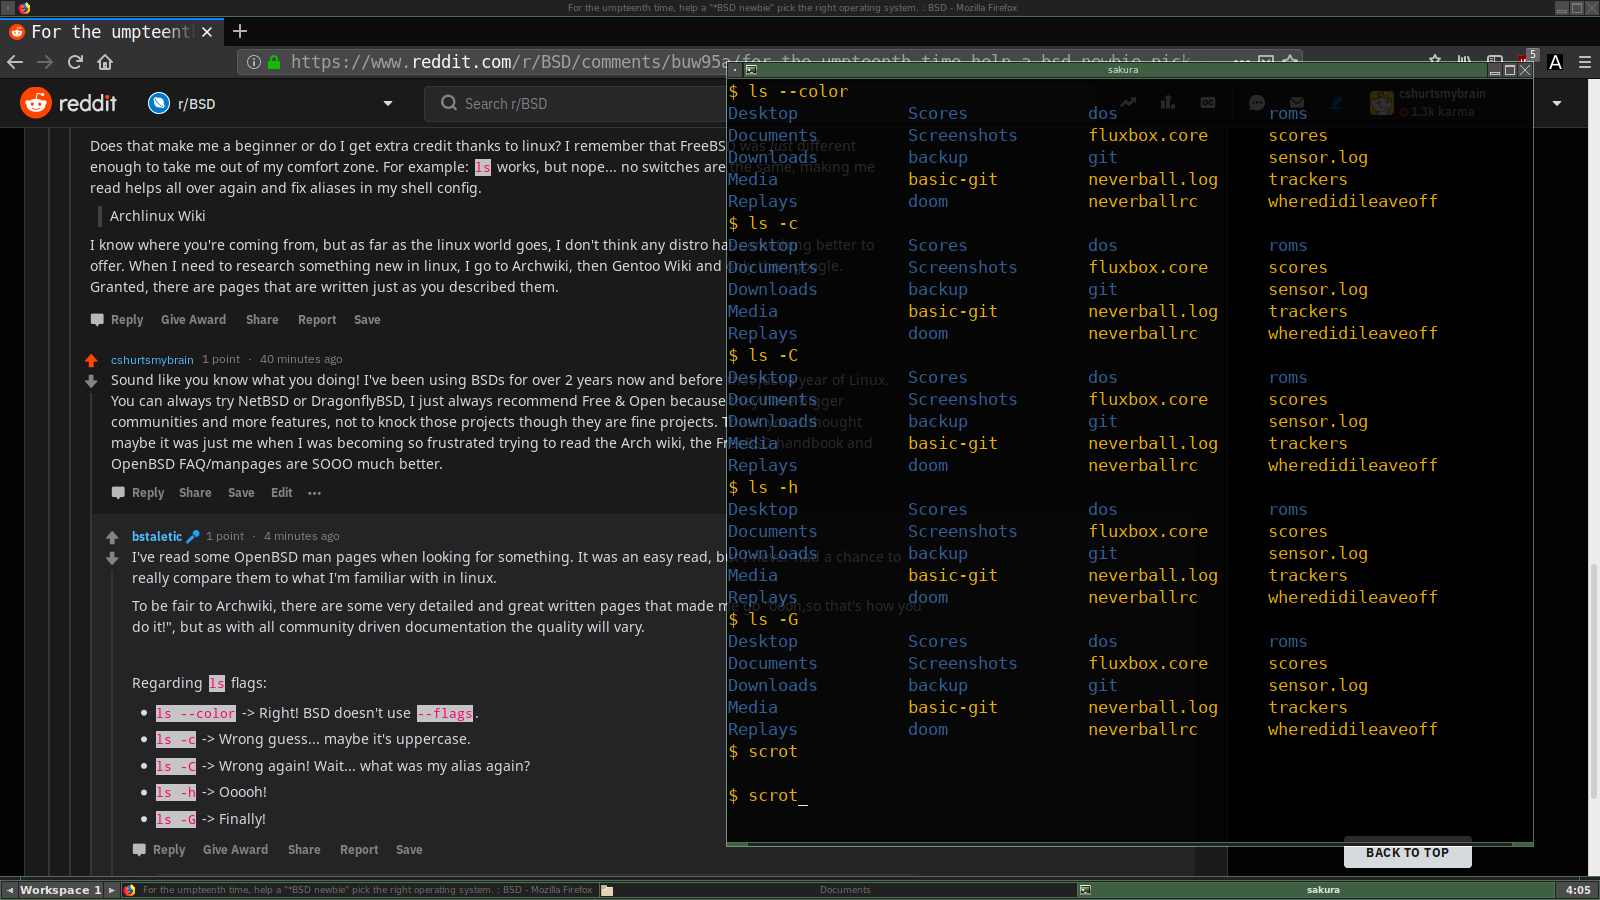Close the current Reddit tab
Viewport: 1600px width, 900px height.
(207, 32)
